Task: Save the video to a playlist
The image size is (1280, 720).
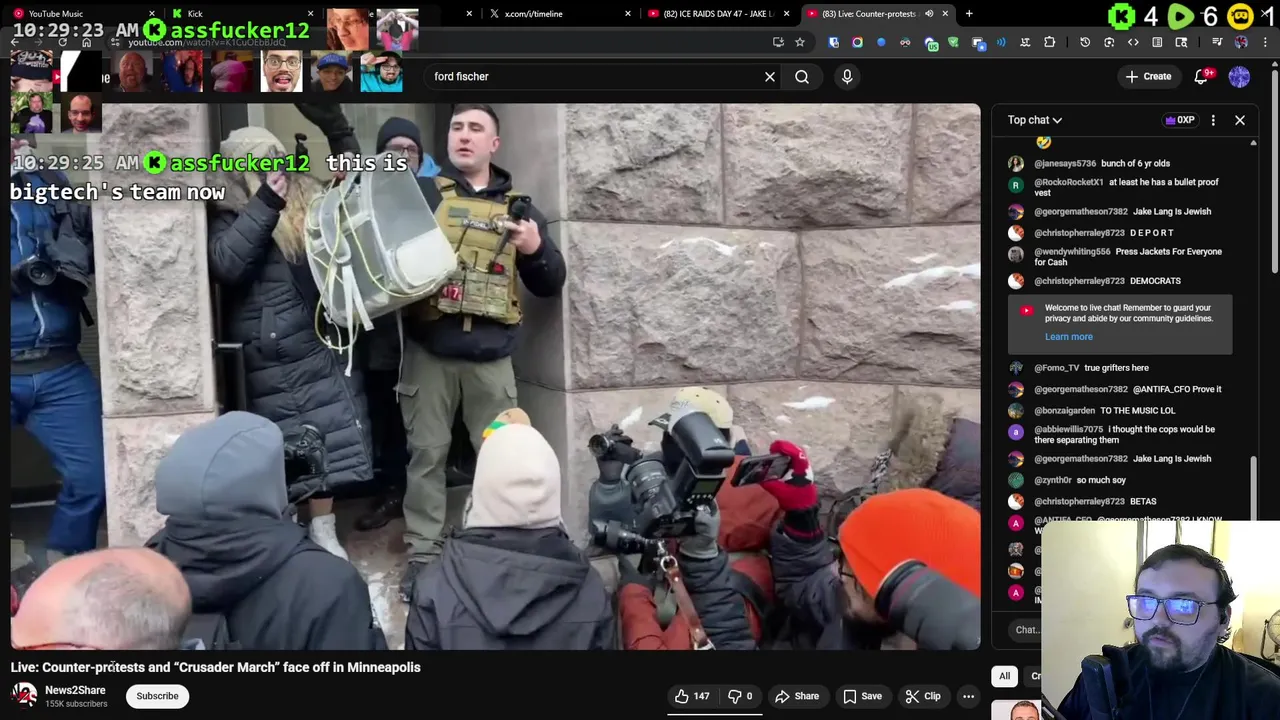Action: 861,697
